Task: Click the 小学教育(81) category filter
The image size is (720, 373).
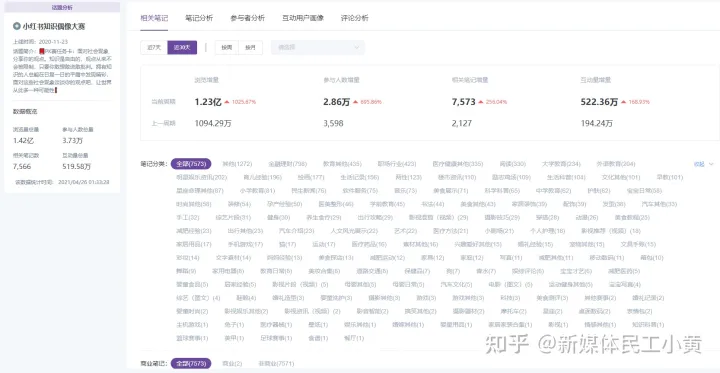Action: click(x=257, y=191)
